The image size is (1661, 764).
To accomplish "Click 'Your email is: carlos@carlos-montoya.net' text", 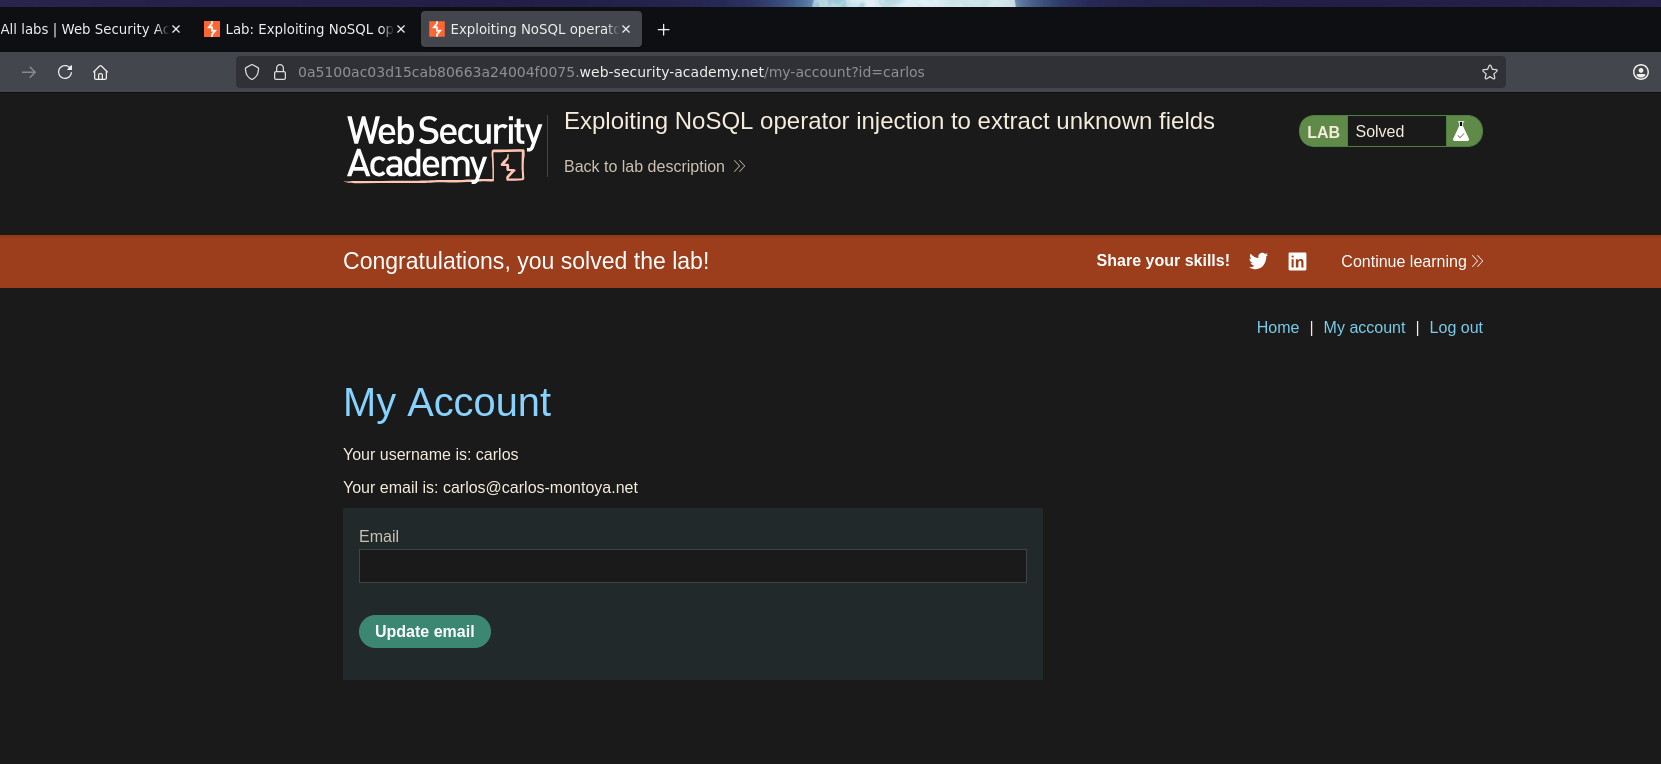I will coord(490,487).
